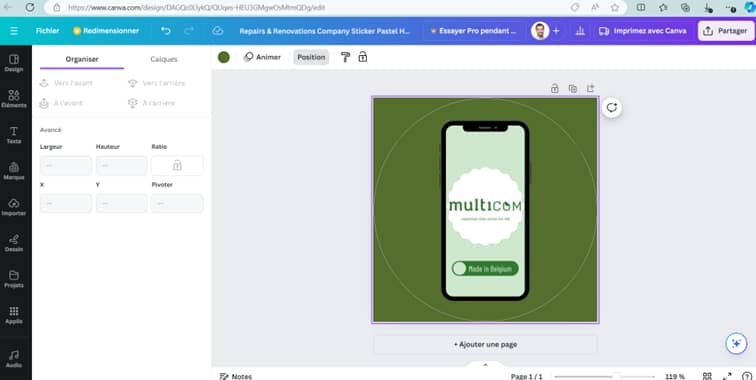Image resolution: width=756 pixels, height=380 pixels.
Task: Redo the last action
Action: coord(189,31)
